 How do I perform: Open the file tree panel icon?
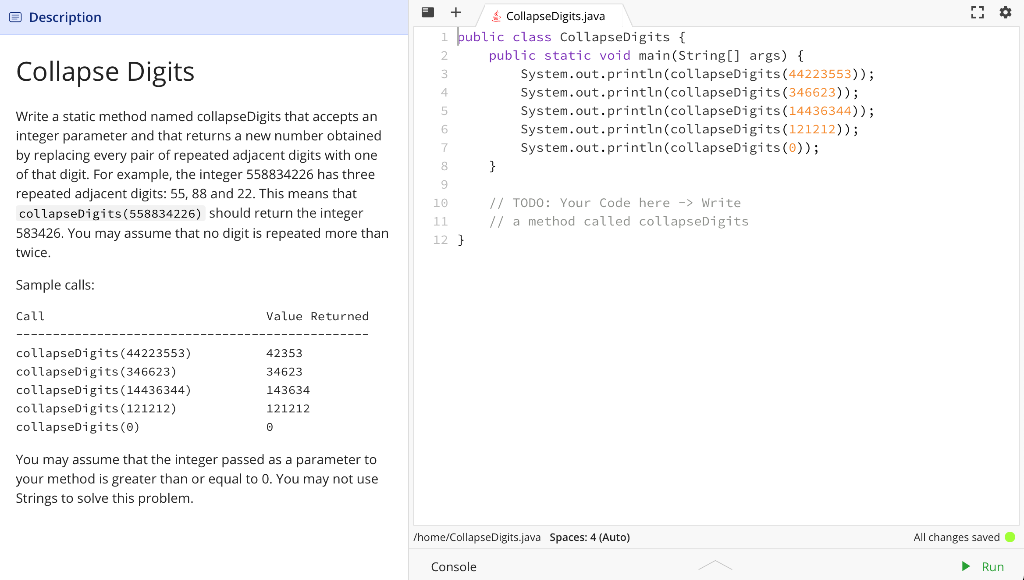(x=428, y=12)
